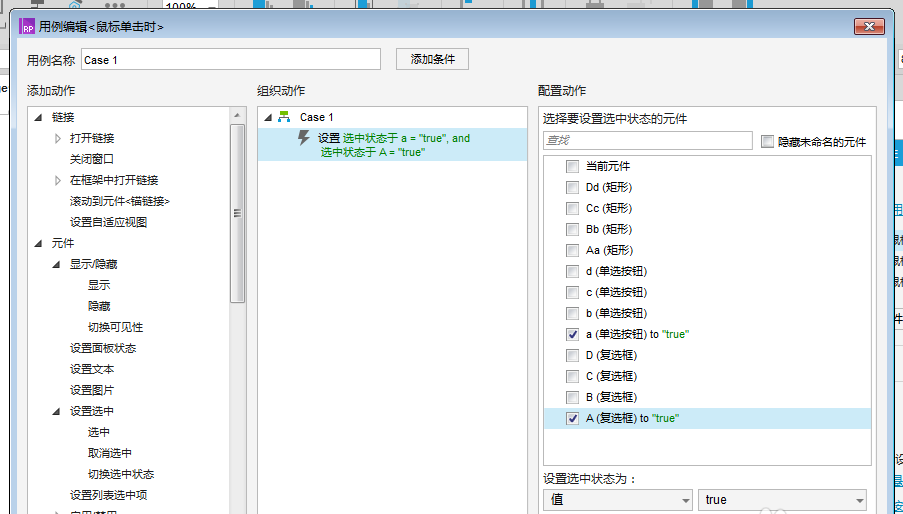The height and width of the screenshot is (514, 903).
Task: Open the true value dropdown
Action: coord(782,499)
